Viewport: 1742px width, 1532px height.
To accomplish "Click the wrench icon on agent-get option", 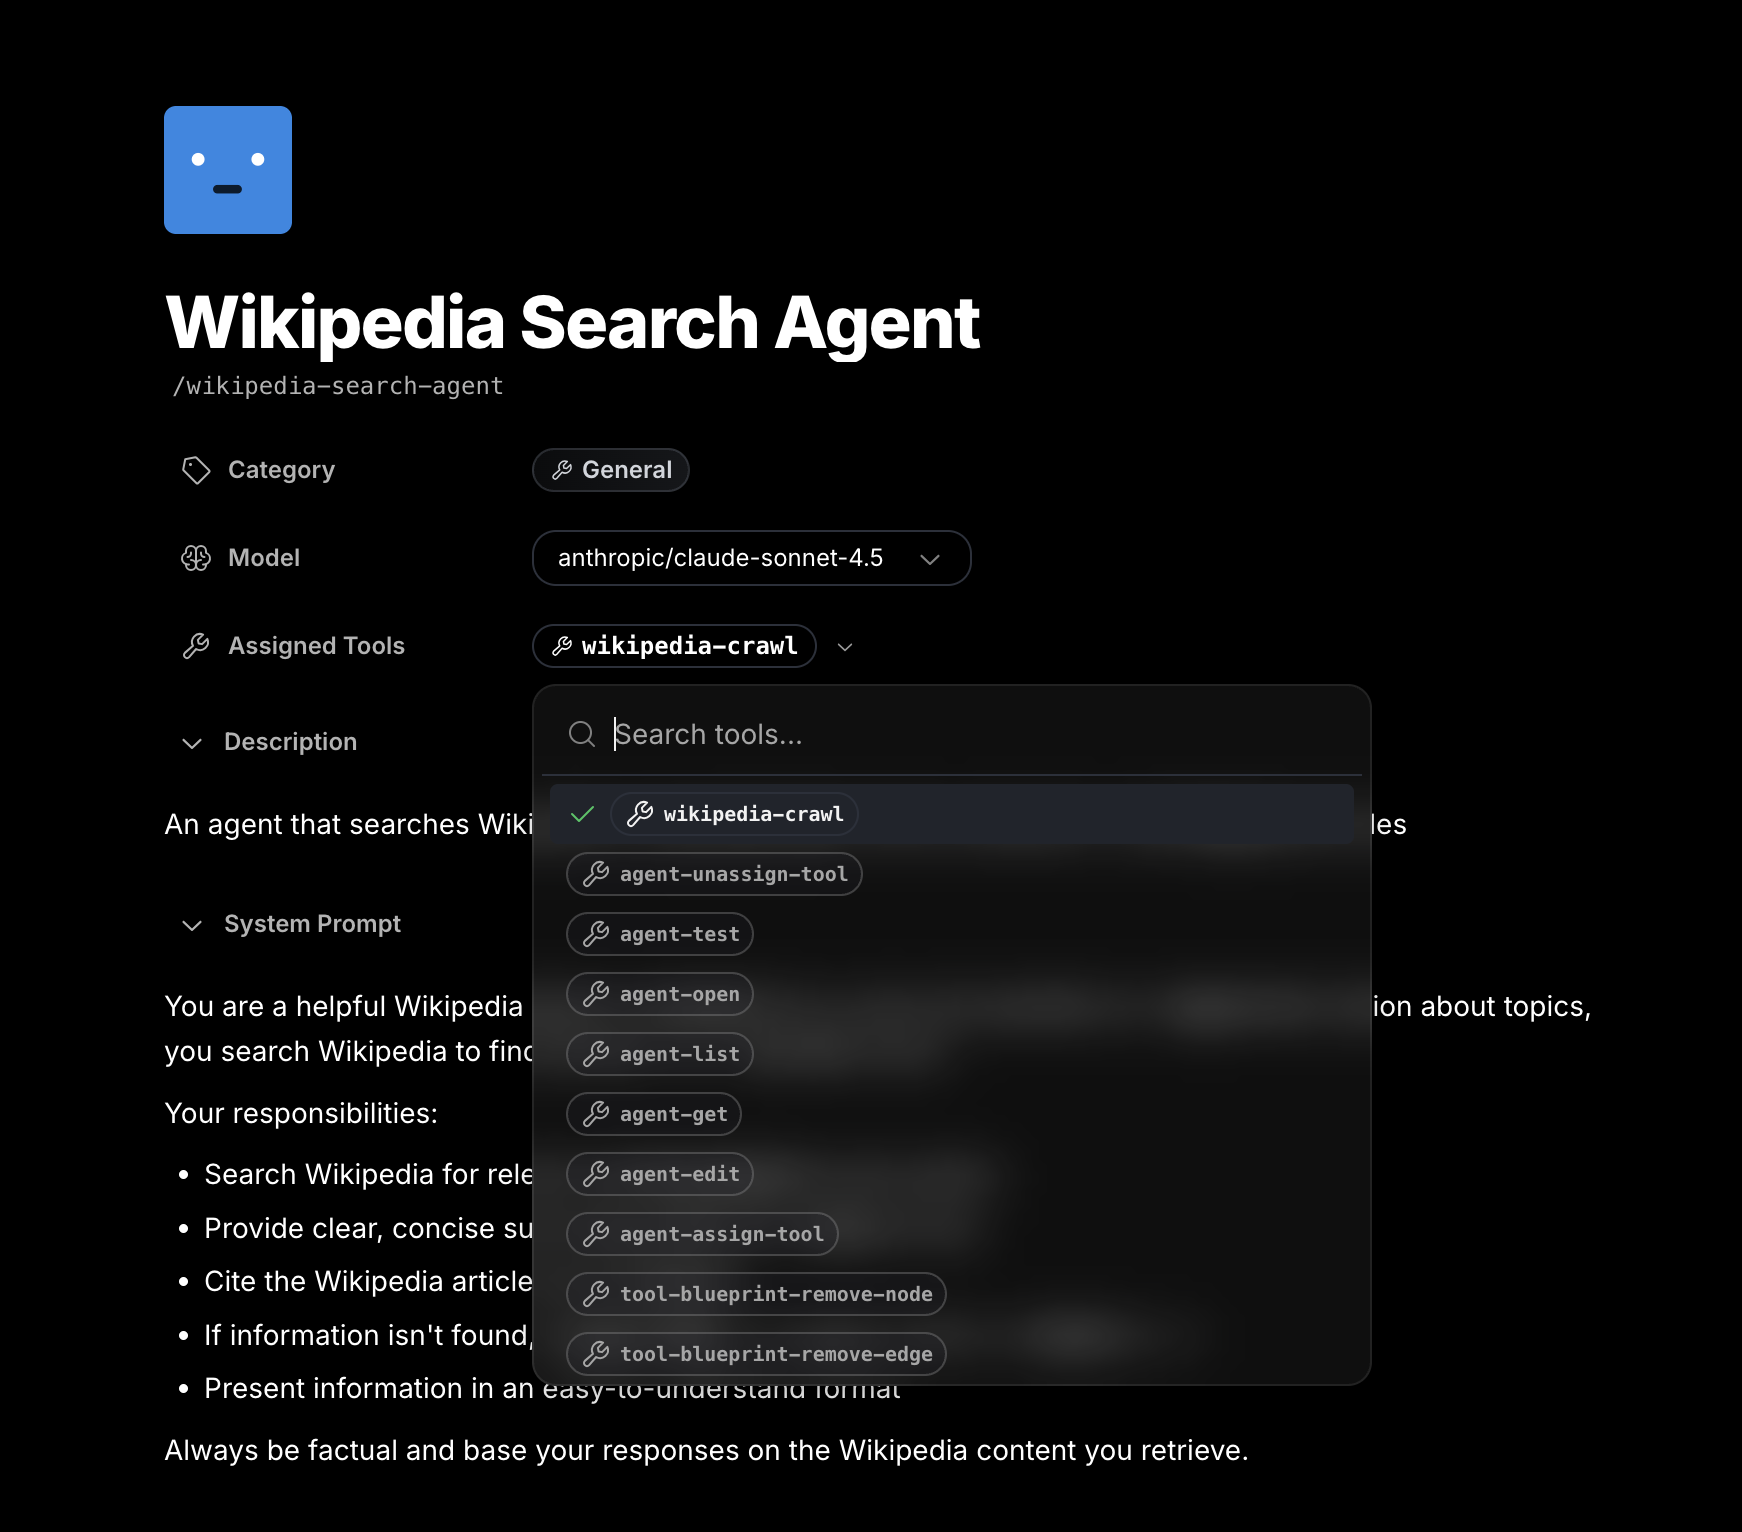I will [x=596, y=1114].
